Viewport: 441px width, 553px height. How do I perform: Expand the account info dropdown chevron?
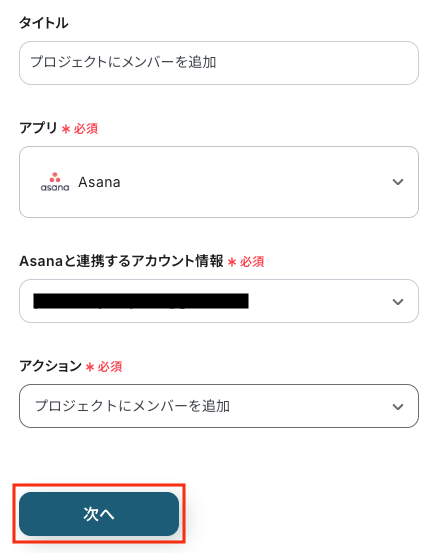click(398, 302)
